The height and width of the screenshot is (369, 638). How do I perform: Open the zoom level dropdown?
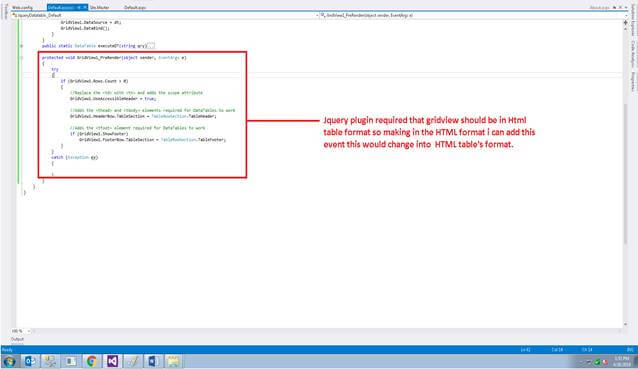pos(21,331)
